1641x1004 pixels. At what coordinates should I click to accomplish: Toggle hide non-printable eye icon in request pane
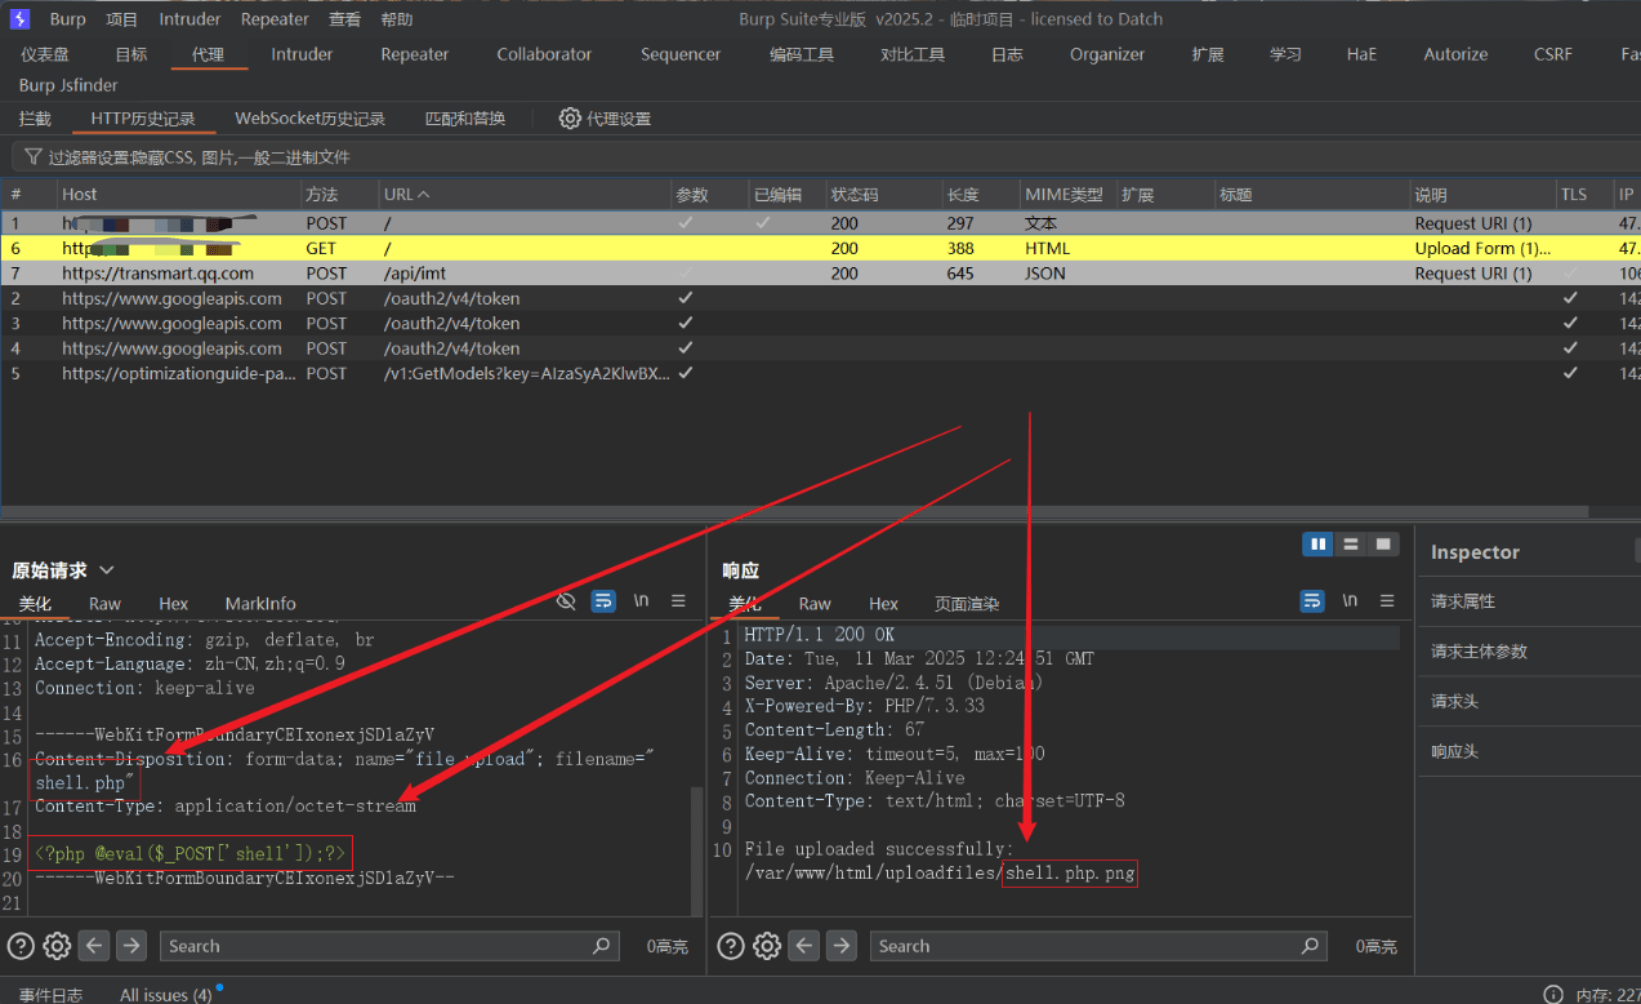coord(566,601)
